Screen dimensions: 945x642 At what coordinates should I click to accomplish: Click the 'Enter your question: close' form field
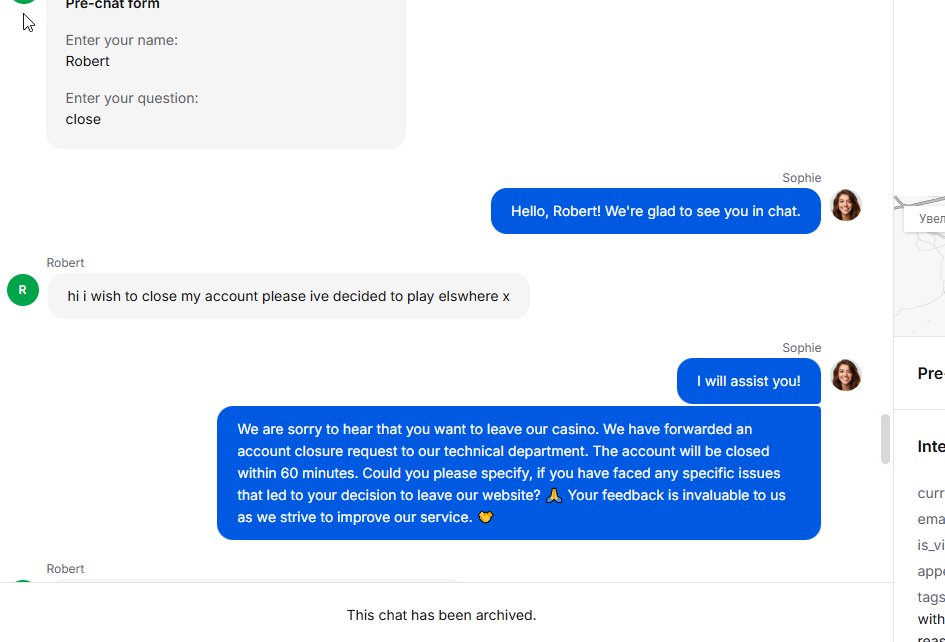click(131, 109)
